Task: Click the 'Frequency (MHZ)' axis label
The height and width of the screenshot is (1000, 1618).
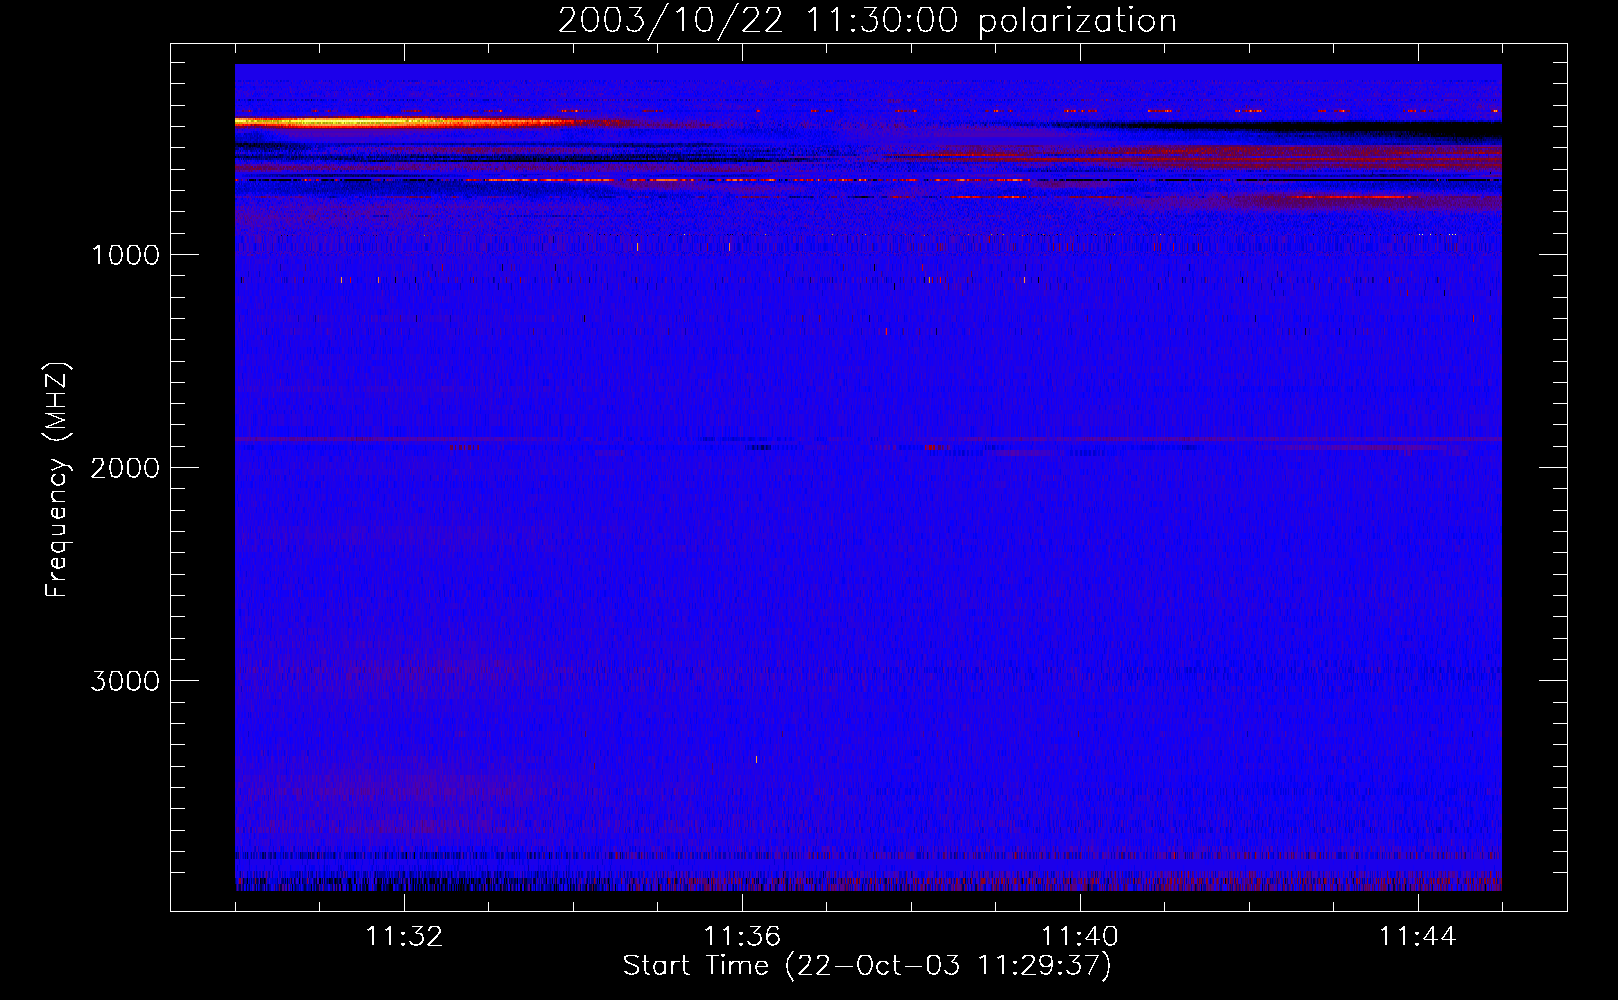Action: tap(57, 479)
